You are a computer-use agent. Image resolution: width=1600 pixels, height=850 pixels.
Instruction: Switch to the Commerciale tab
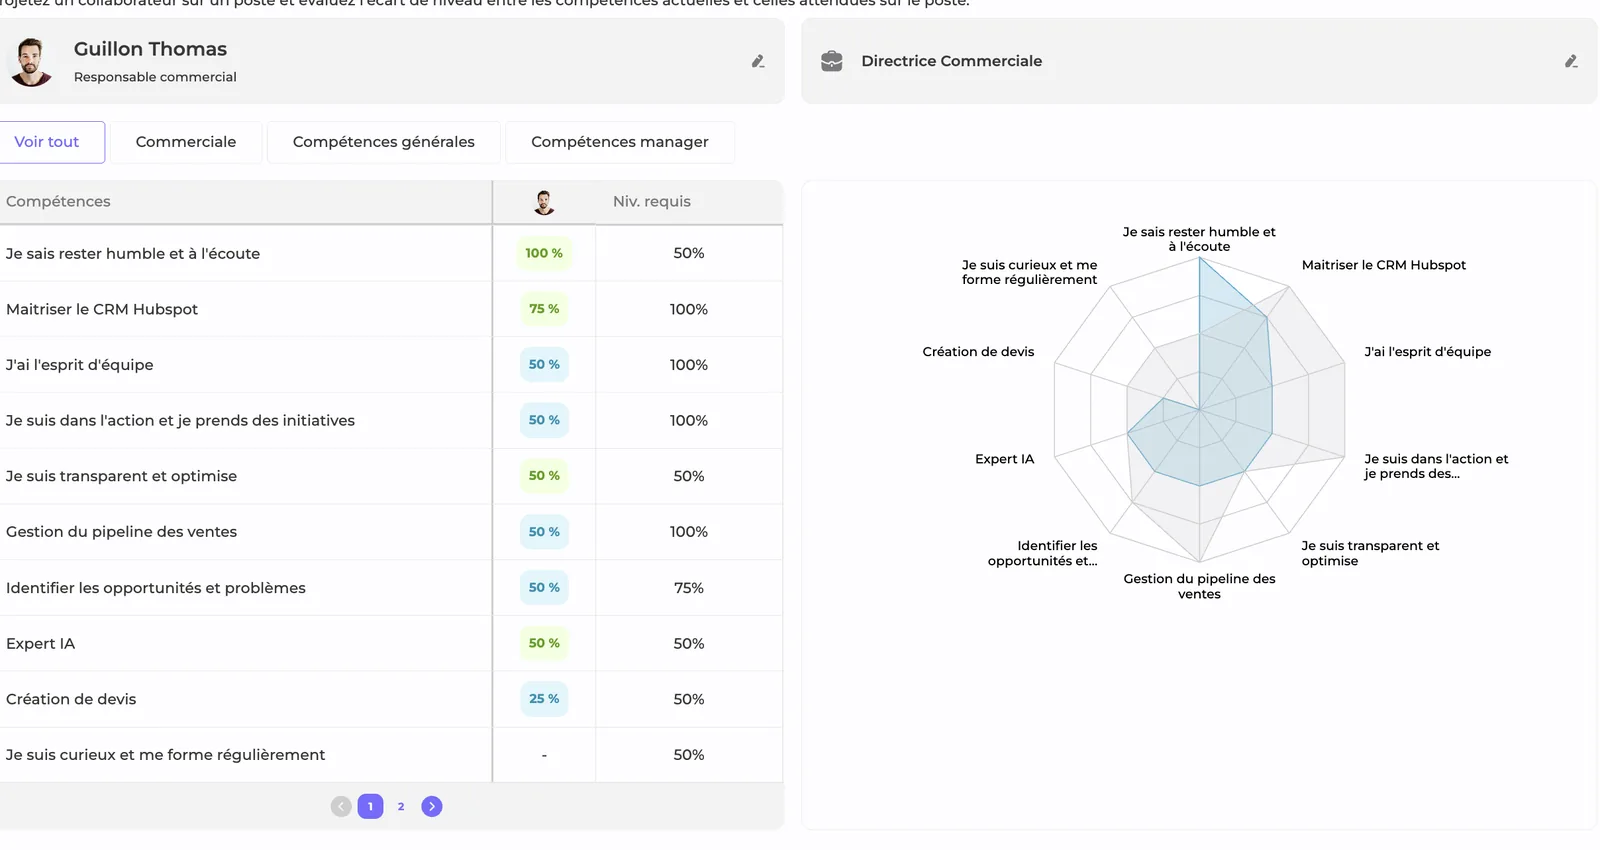tap(186, 142)
